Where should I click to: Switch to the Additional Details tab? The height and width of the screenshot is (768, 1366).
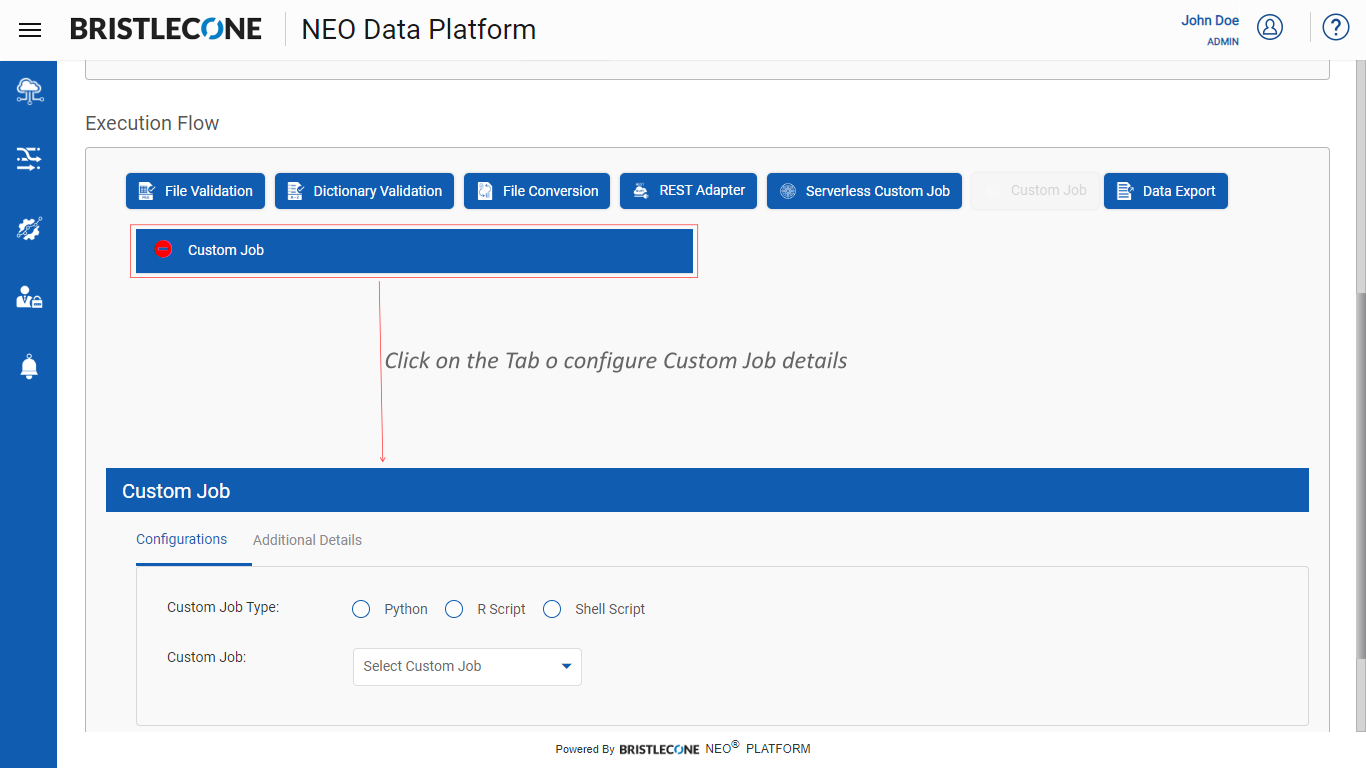point(307,540)
